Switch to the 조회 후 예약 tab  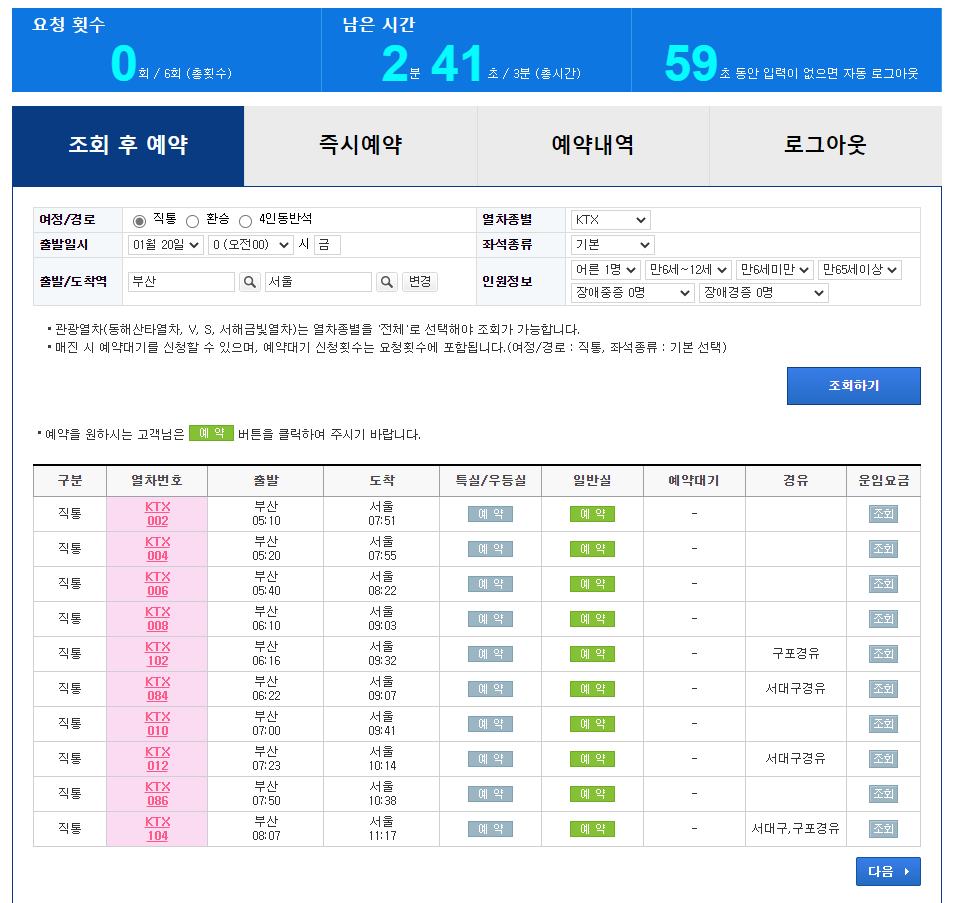tap(128, 145)
